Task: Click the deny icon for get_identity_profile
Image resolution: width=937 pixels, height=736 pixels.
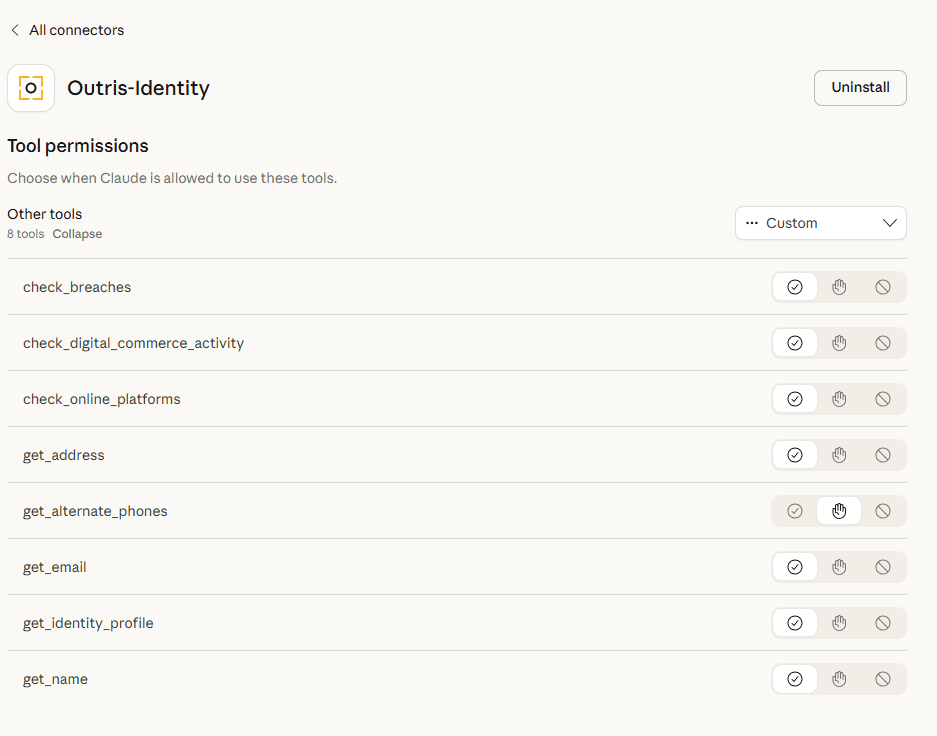Action: 882,623
